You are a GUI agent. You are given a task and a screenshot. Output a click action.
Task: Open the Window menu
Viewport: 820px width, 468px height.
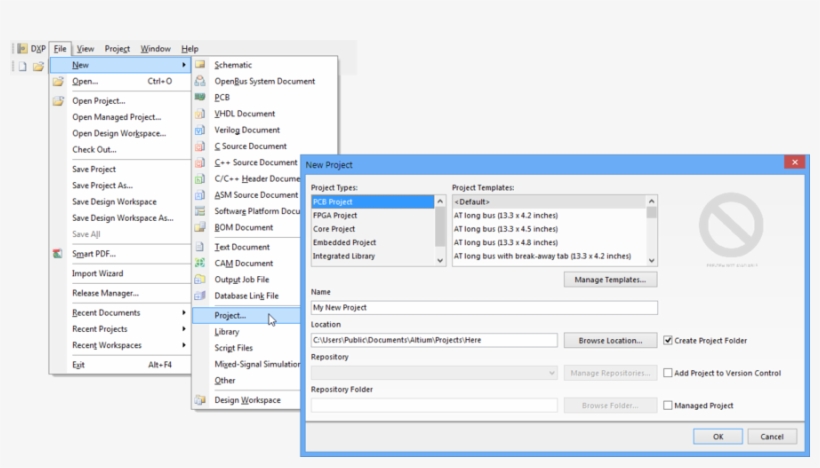coord(155,49)
